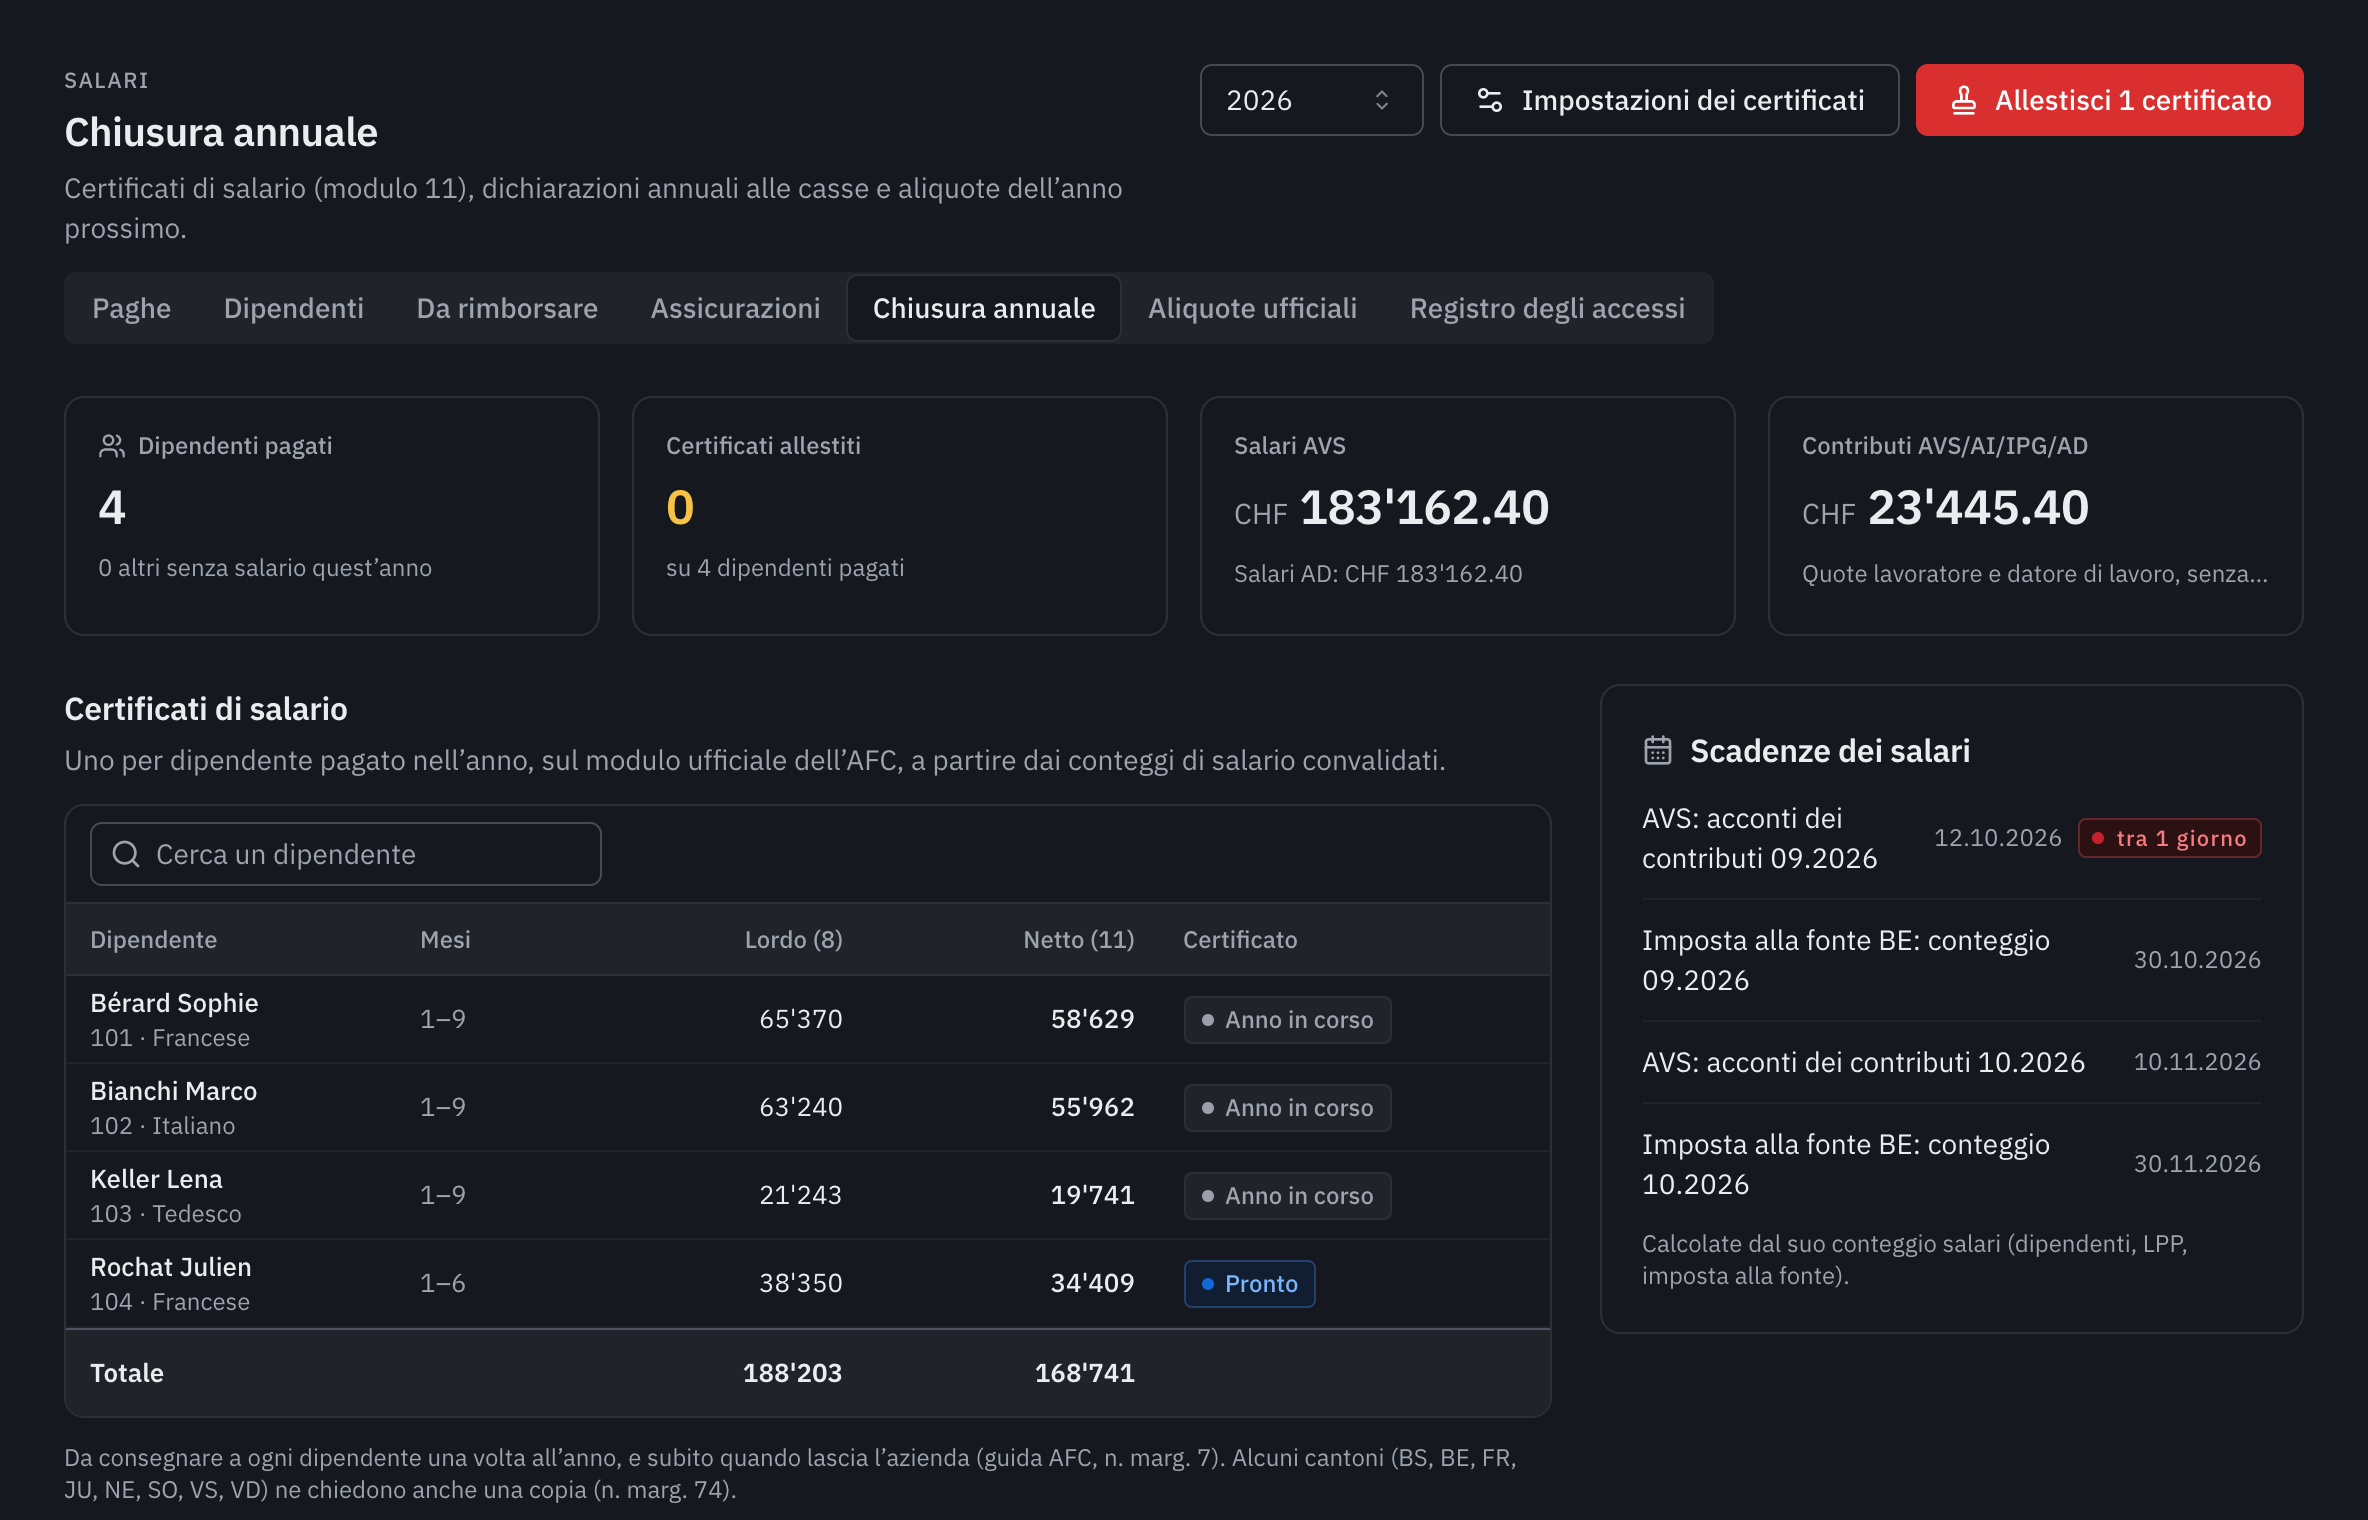The height and width of the screenshot is (1520, 2368).
Task: Switch to the Dipendenti tab
Action: (293, 308)
